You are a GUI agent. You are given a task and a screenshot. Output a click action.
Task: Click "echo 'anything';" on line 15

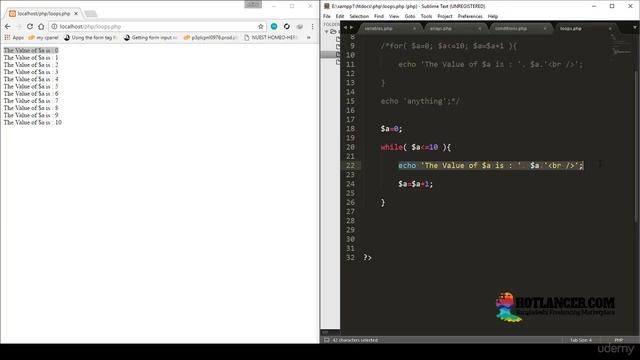pyautogui.click(x=415, y=101)
